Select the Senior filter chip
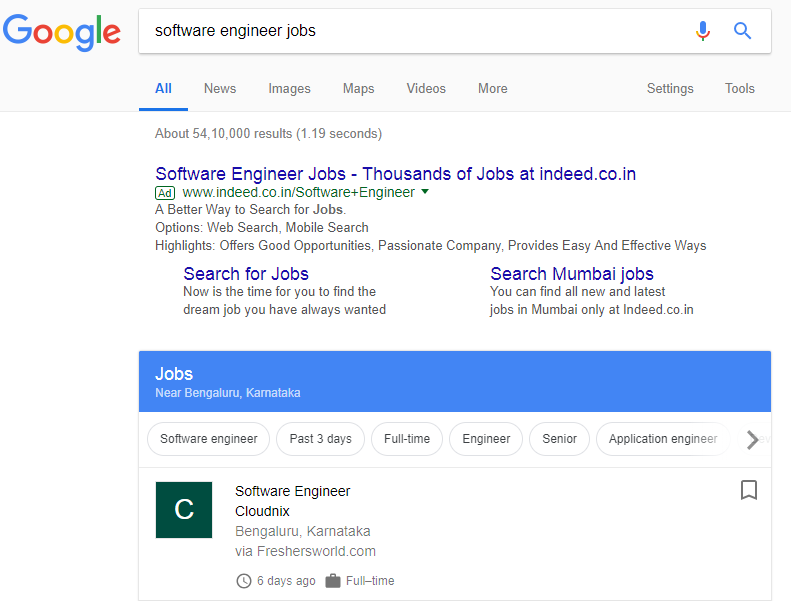The image size is (791, 601). pos(559,439)
